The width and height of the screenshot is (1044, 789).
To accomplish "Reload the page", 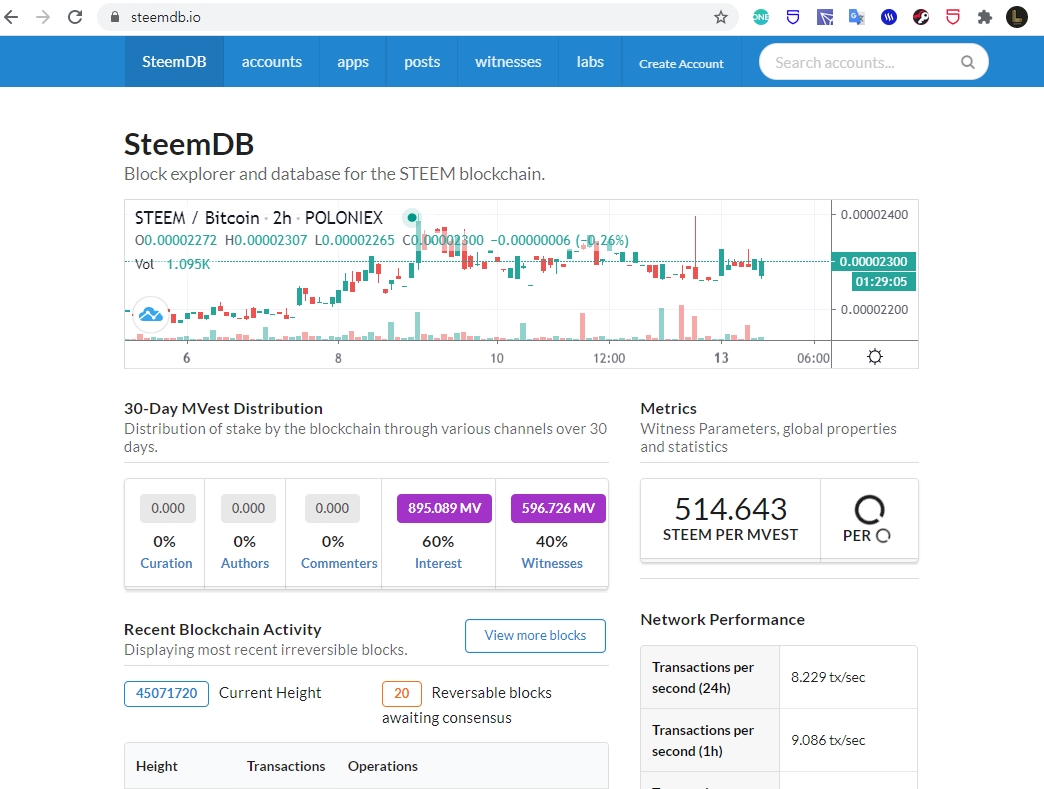I will coord(75,17).
